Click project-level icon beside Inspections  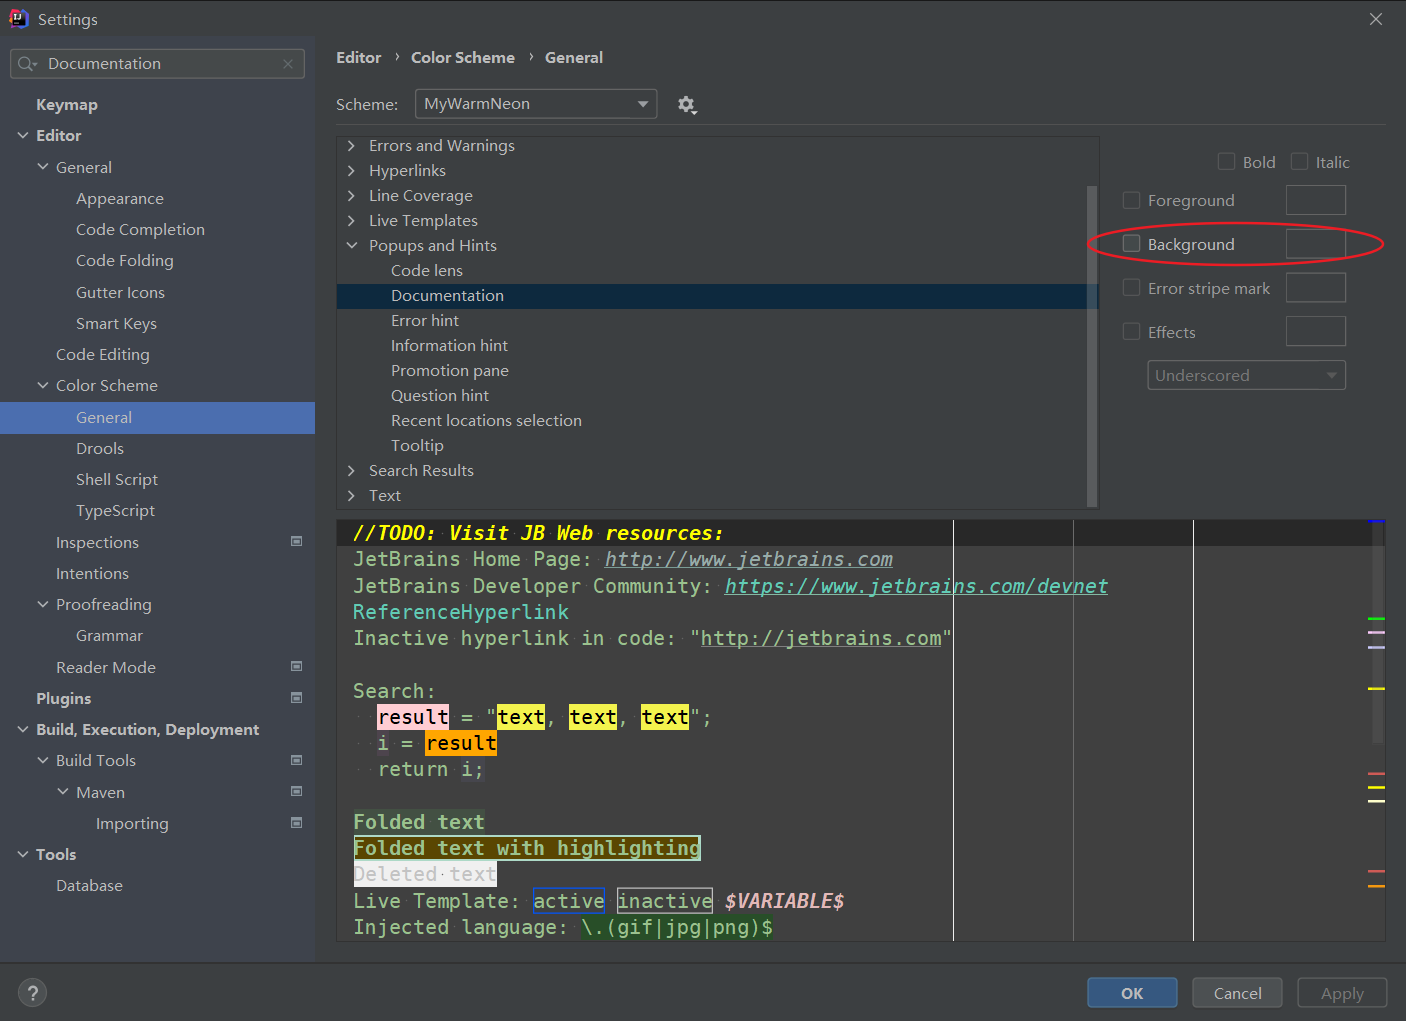point(296,542)
